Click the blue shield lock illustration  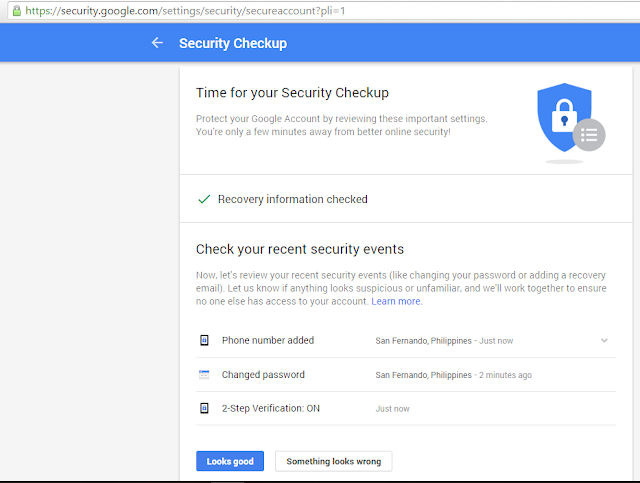click(x=564, y=117)
